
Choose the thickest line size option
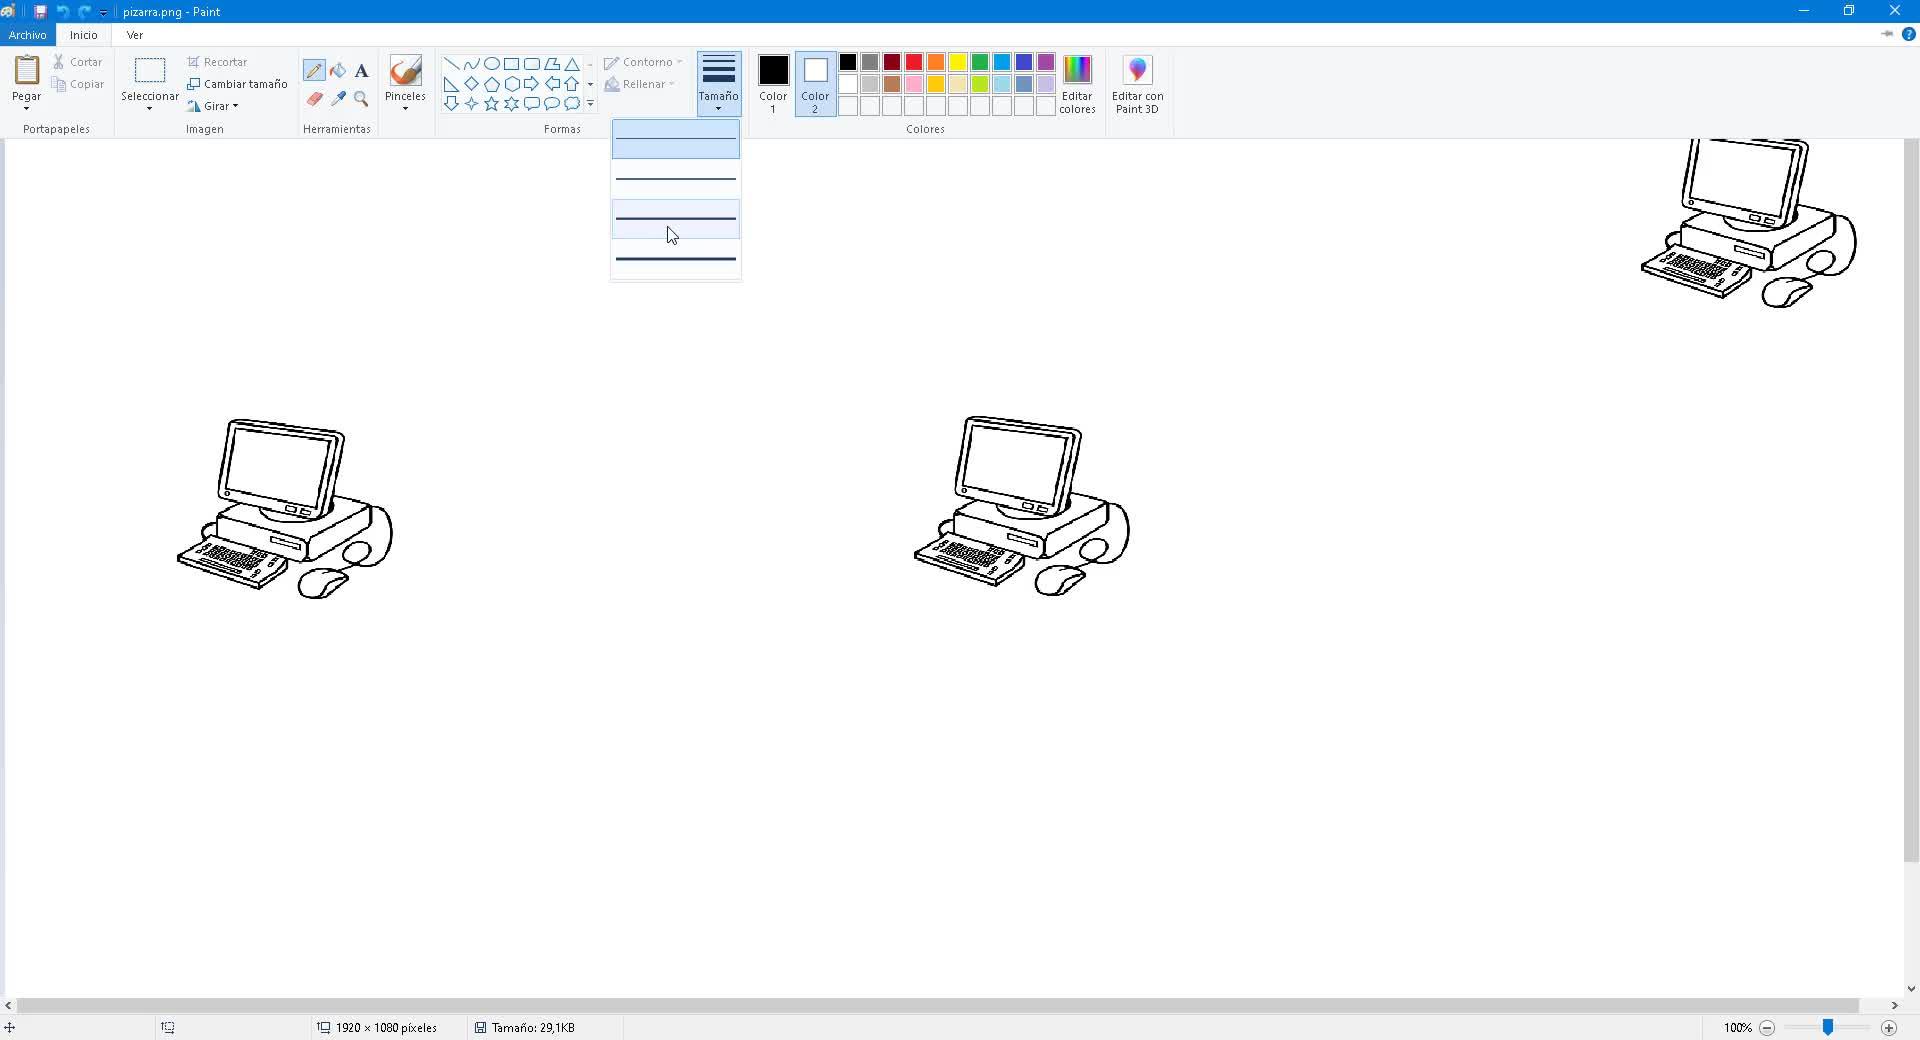tap(676, 259)
